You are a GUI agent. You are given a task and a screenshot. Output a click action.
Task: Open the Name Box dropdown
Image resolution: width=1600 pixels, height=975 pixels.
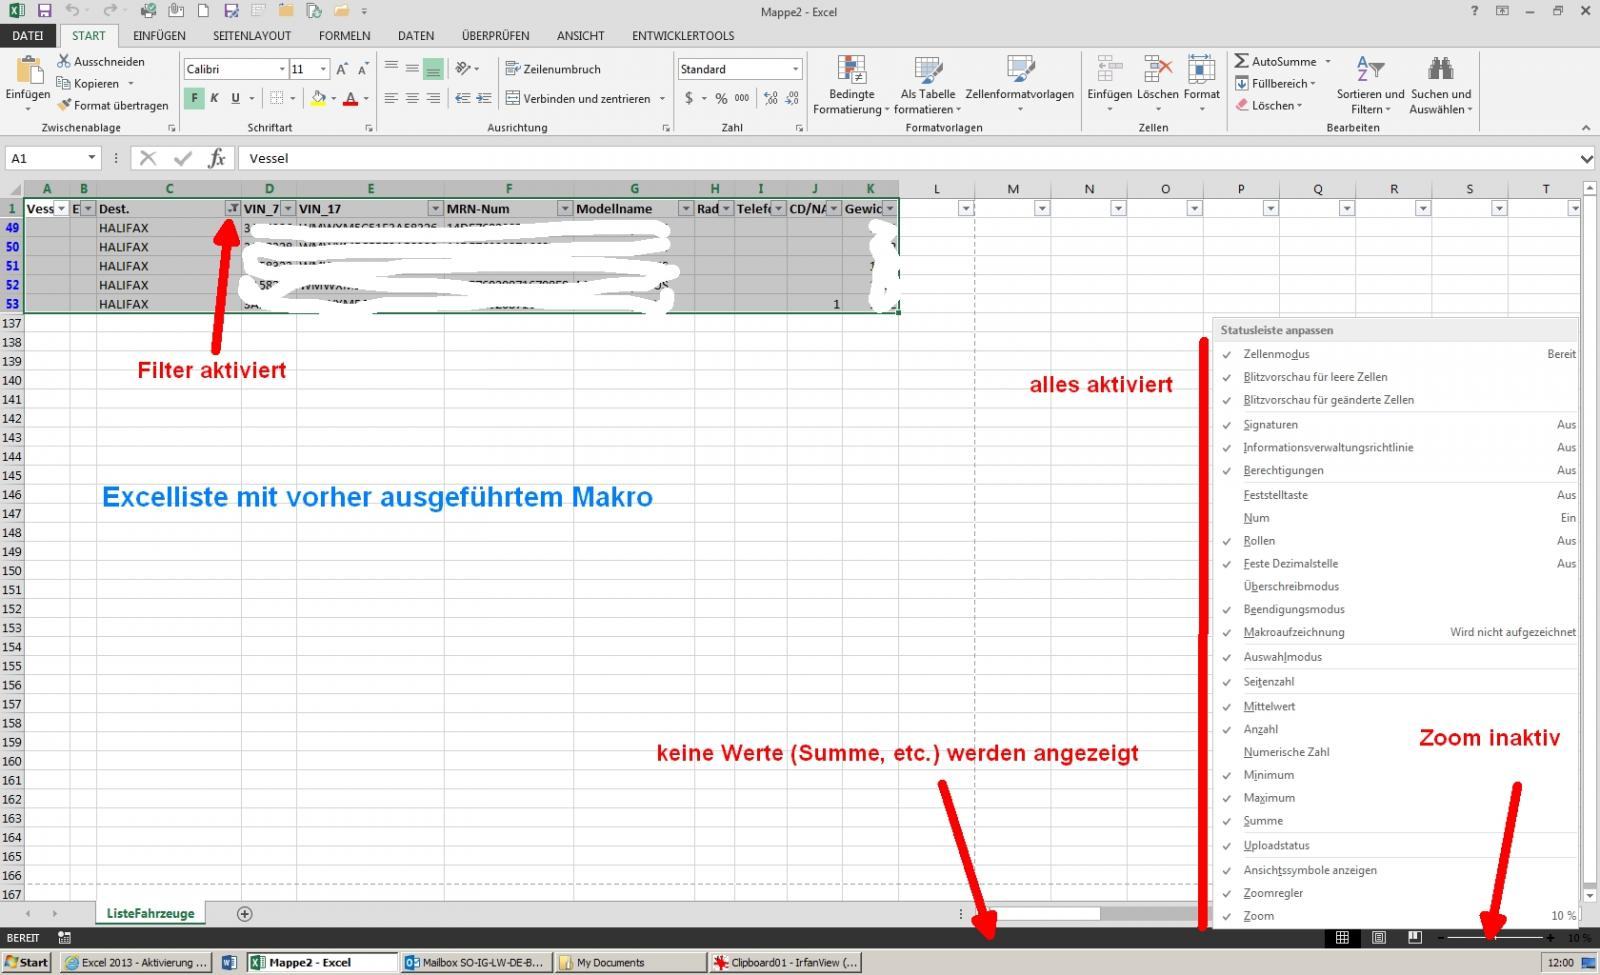[x=91, y=158]
